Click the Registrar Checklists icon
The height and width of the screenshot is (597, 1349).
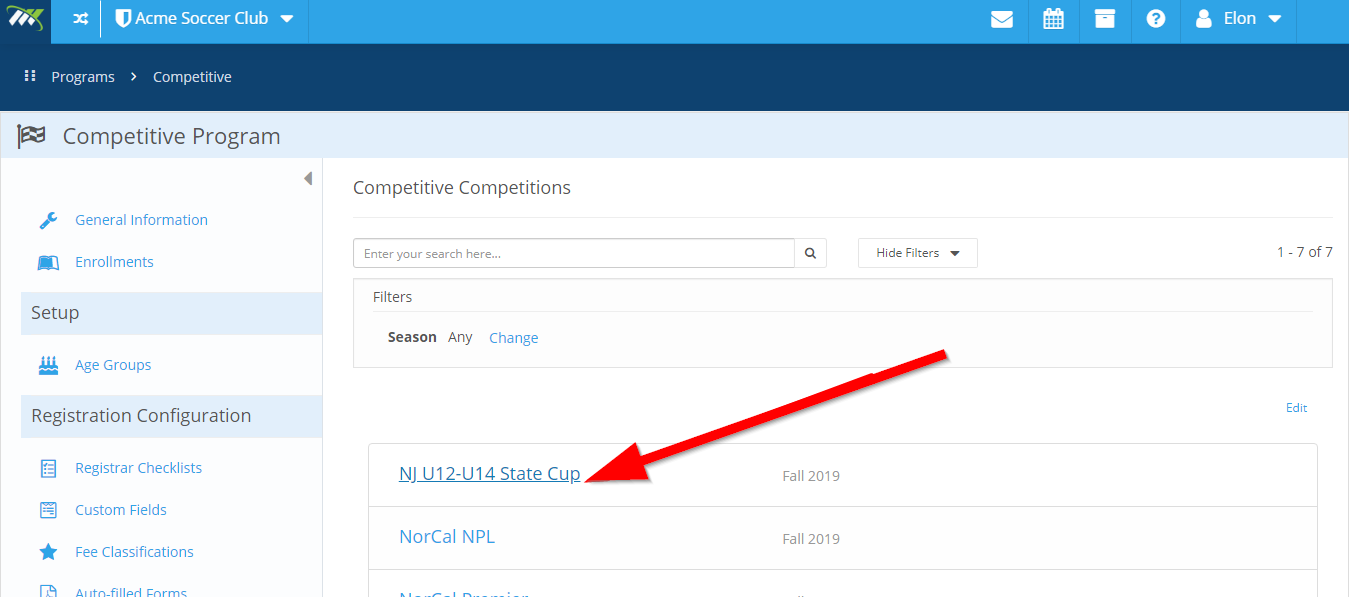tap(48, 468)
